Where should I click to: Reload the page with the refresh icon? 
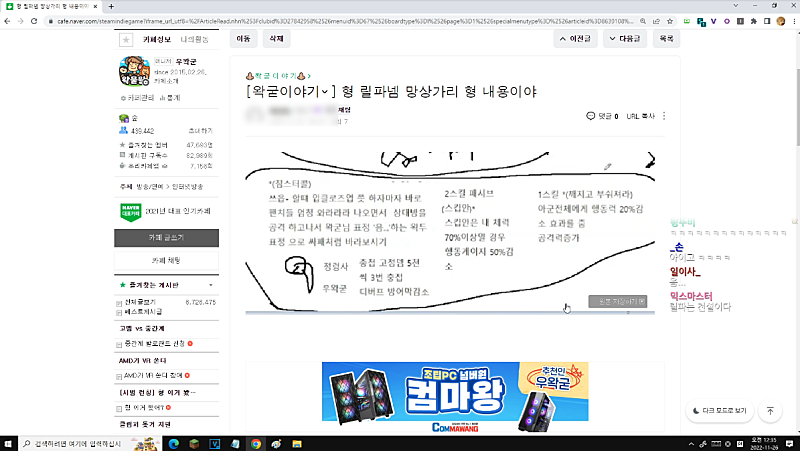click(34, 21)
